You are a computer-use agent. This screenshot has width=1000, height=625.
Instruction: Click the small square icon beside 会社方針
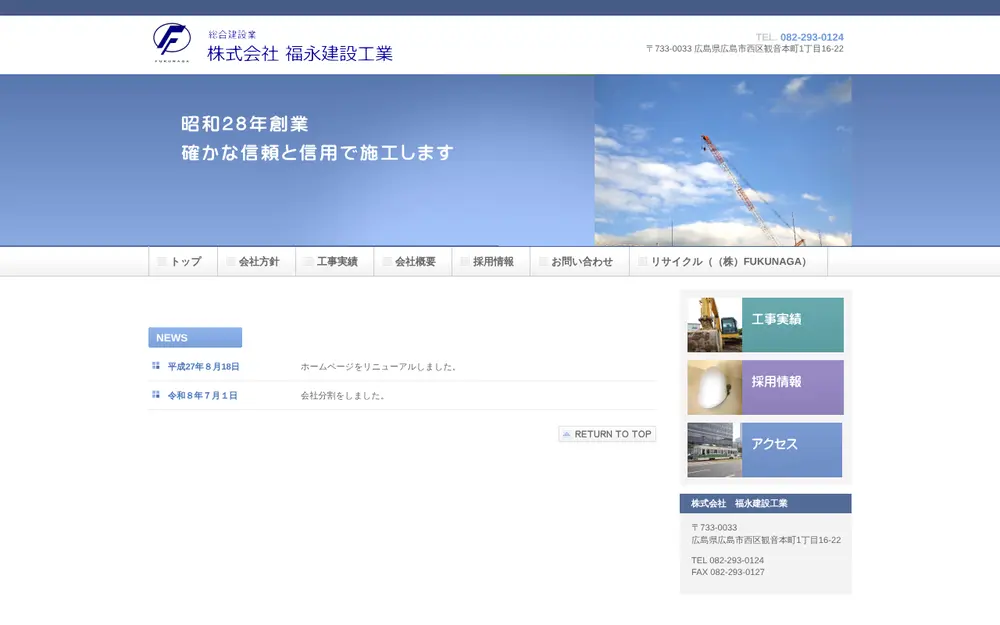[231, 261]
